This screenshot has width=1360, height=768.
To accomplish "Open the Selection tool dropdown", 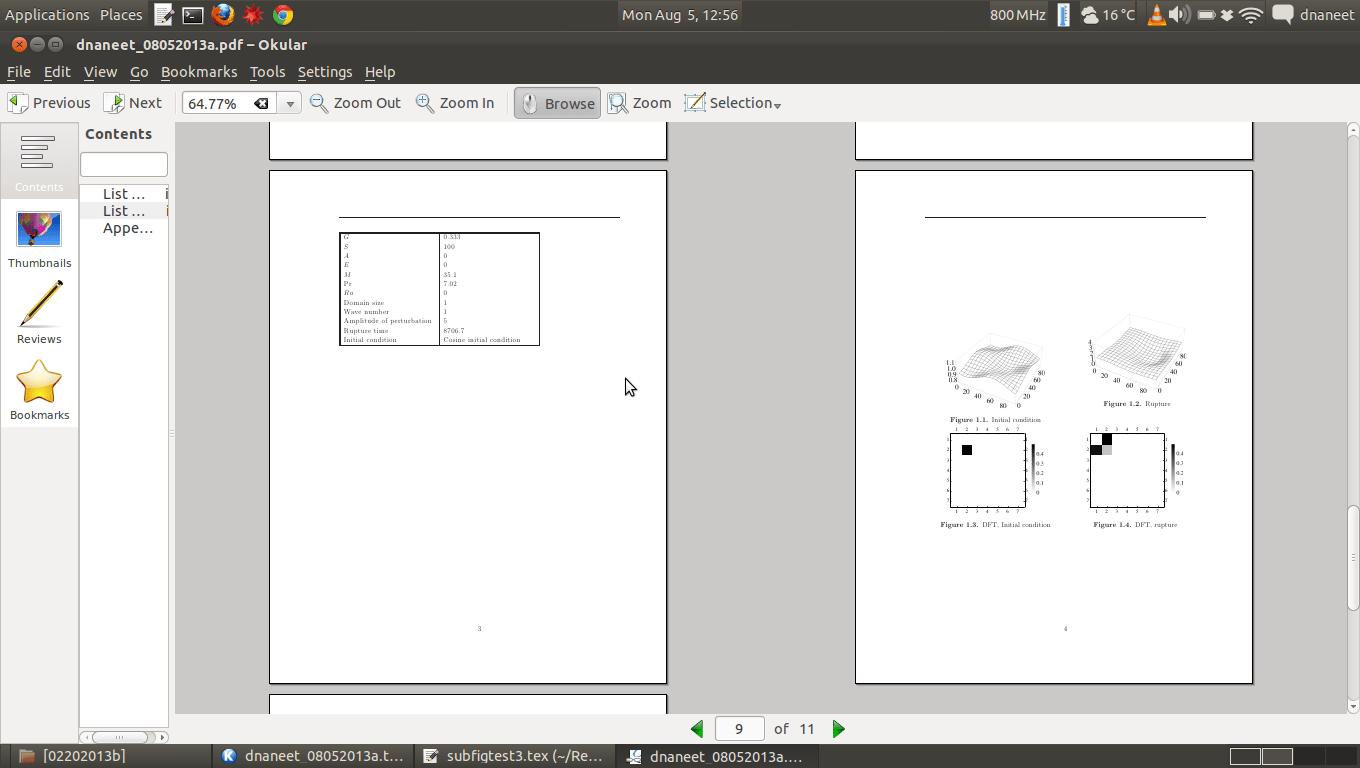I will (x=733, y=103).
